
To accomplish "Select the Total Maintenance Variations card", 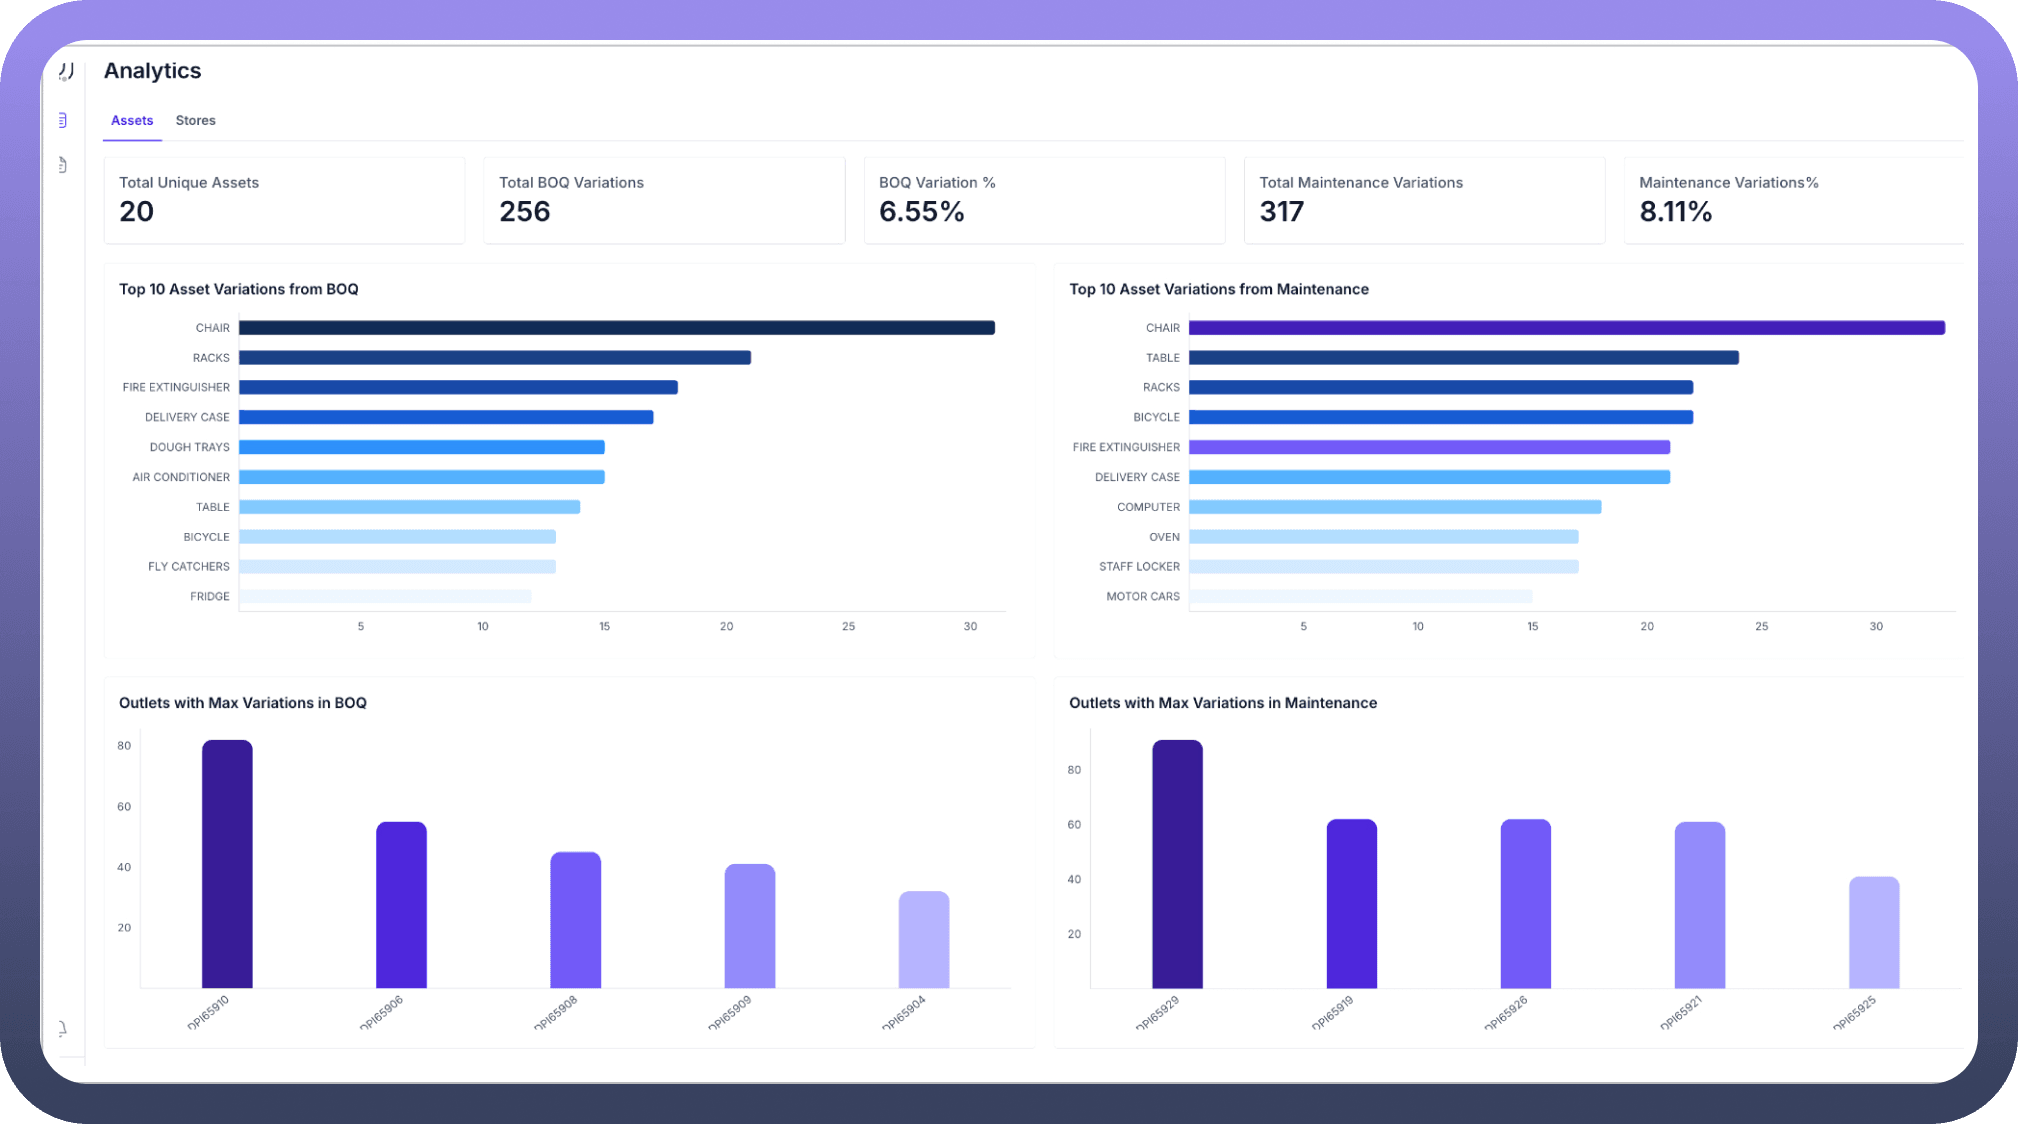I will coord(1424,199).
